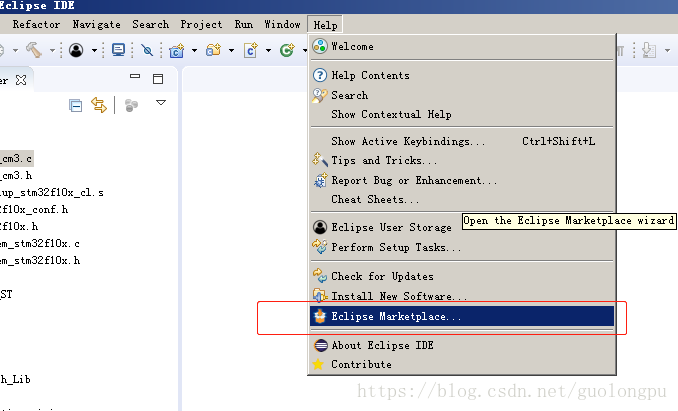
Task: Select file ending em_stm32f10x.h
Action: tap(40, 261)
